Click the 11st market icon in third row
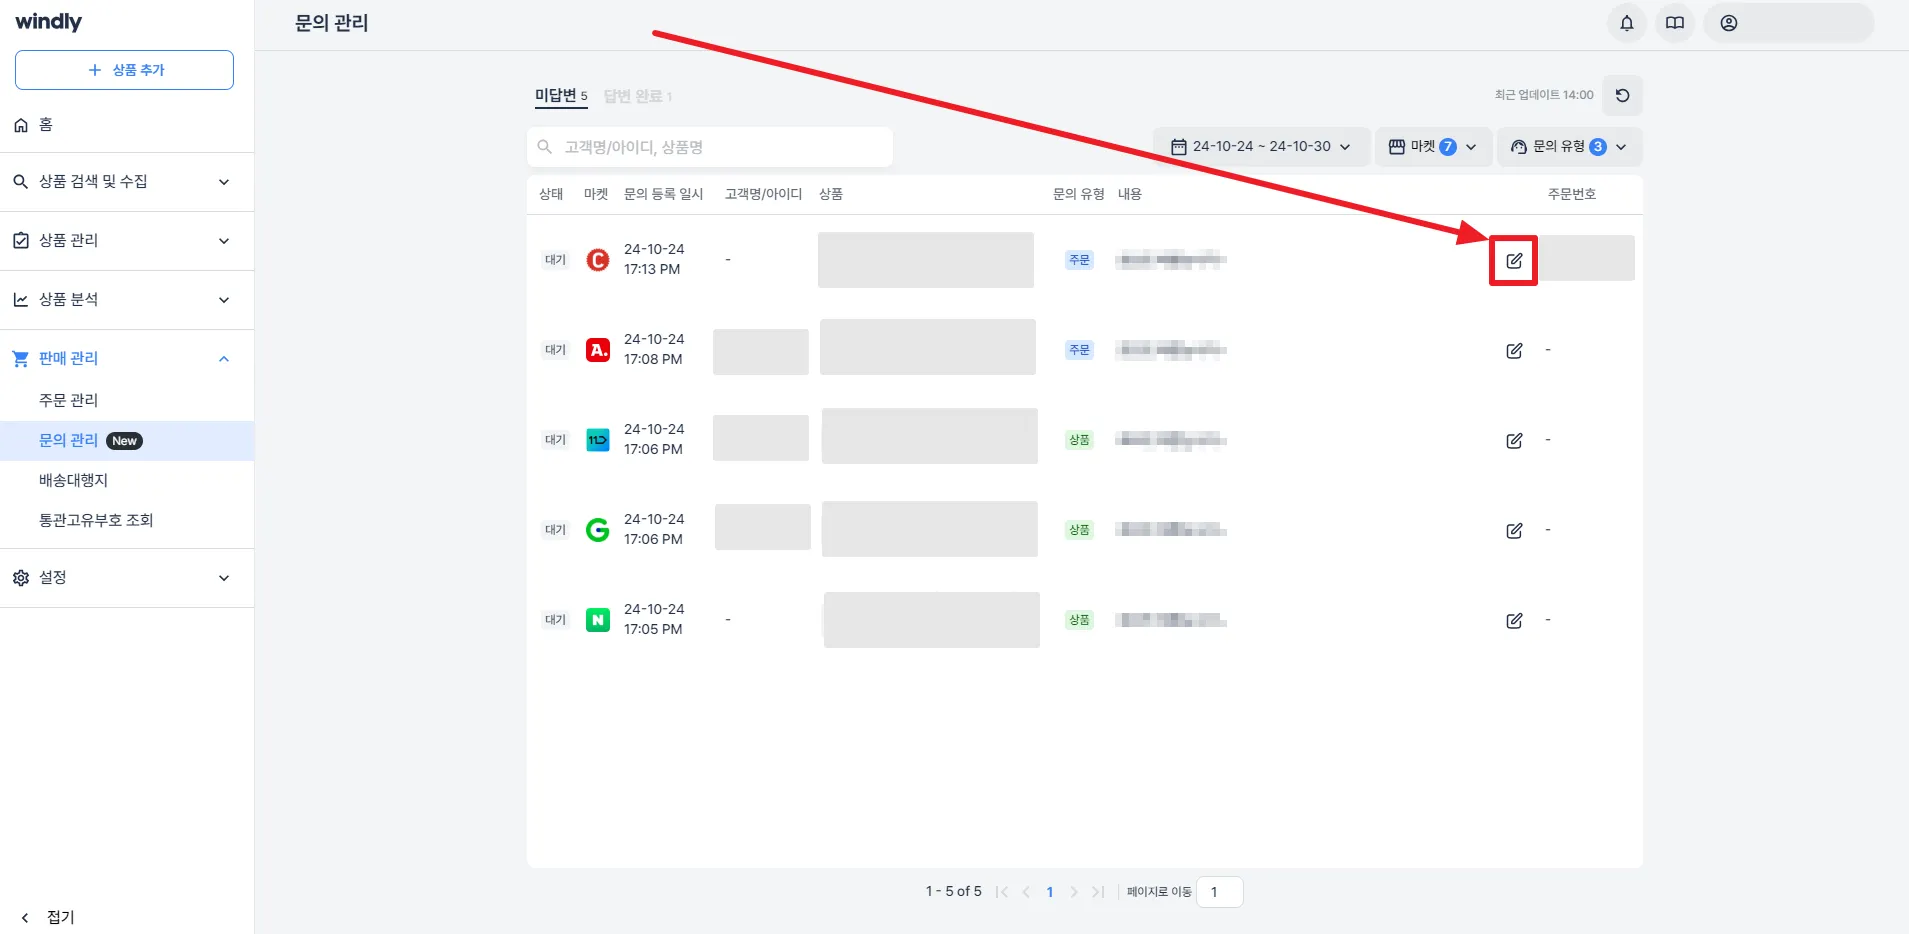 (x=598, y=440)
